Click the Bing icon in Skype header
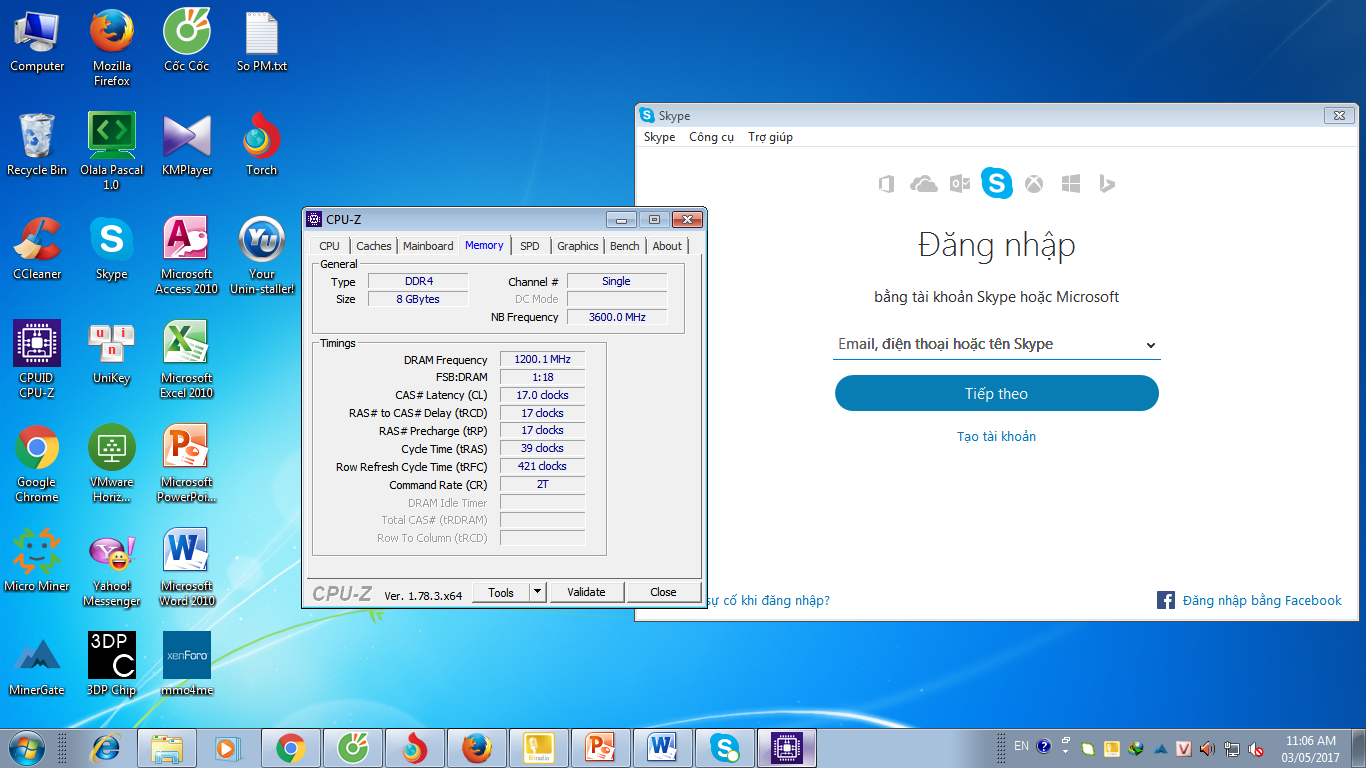The width and height of the screenshot is (1366, 768). click(x=1106, y=184)
